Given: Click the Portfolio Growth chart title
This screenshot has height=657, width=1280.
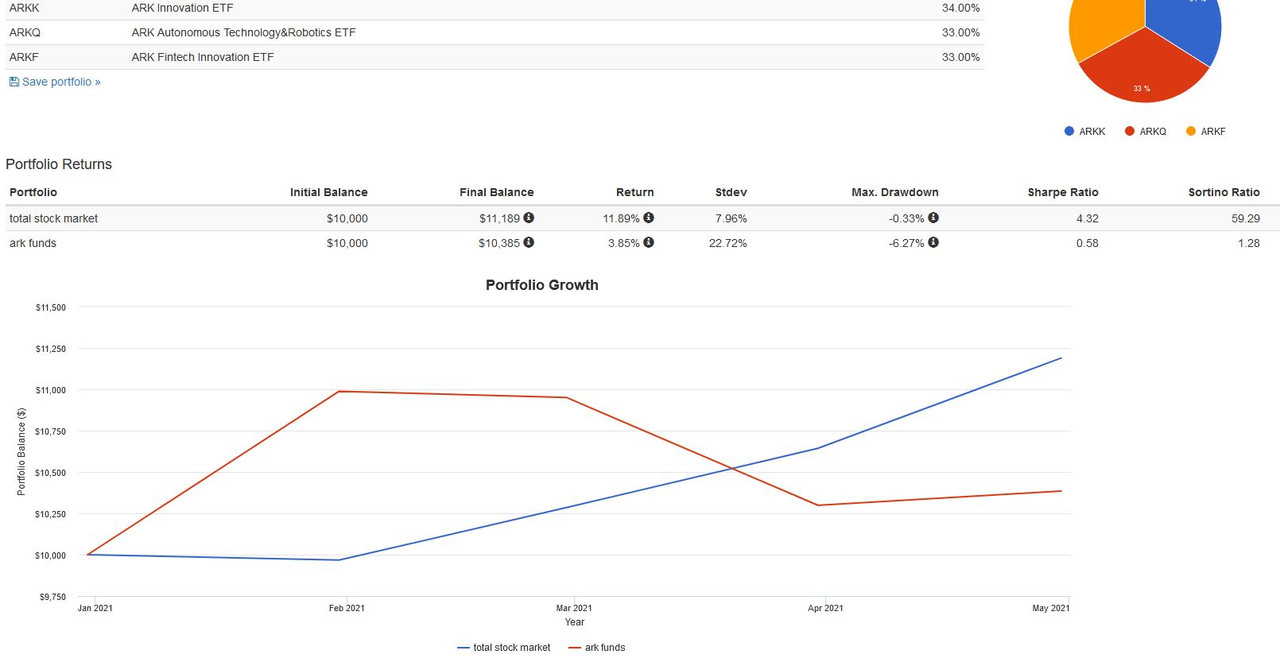Looking at the screenshot, I should pos(542,285).
